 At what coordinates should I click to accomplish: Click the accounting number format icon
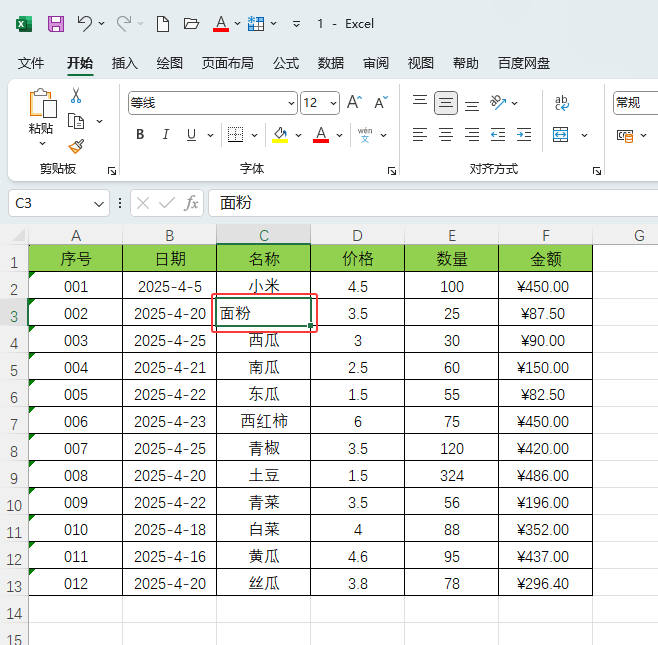625,136
